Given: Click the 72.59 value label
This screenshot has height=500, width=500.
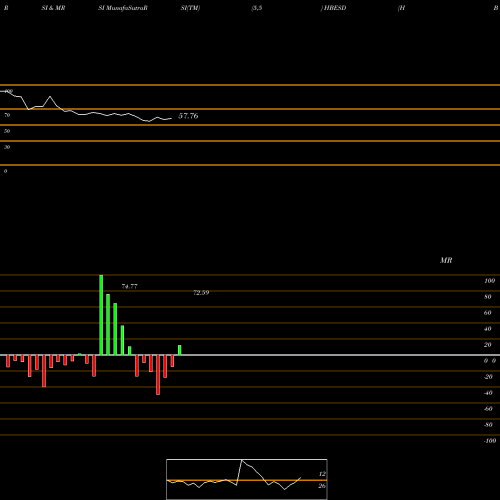Looking at the screenshot, I should tap(201, 293).
